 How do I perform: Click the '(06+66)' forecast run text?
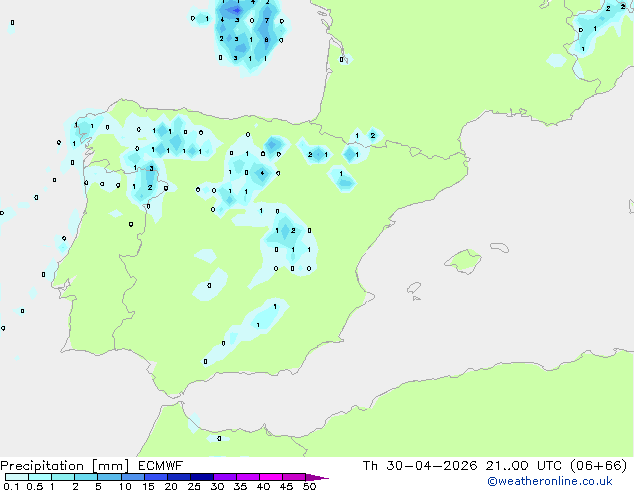(598, 466)
